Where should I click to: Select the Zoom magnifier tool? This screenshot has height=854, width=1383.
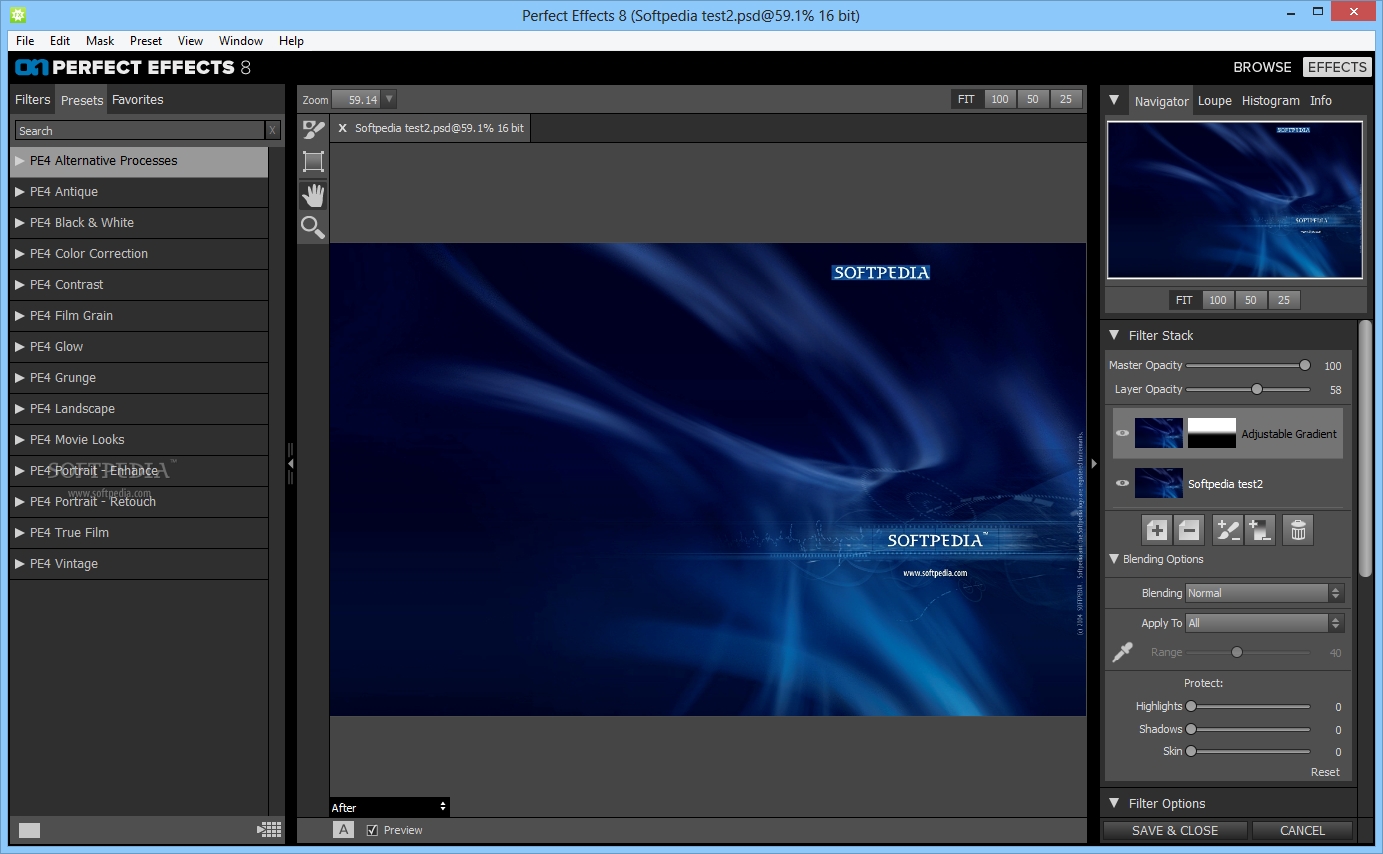313,228
